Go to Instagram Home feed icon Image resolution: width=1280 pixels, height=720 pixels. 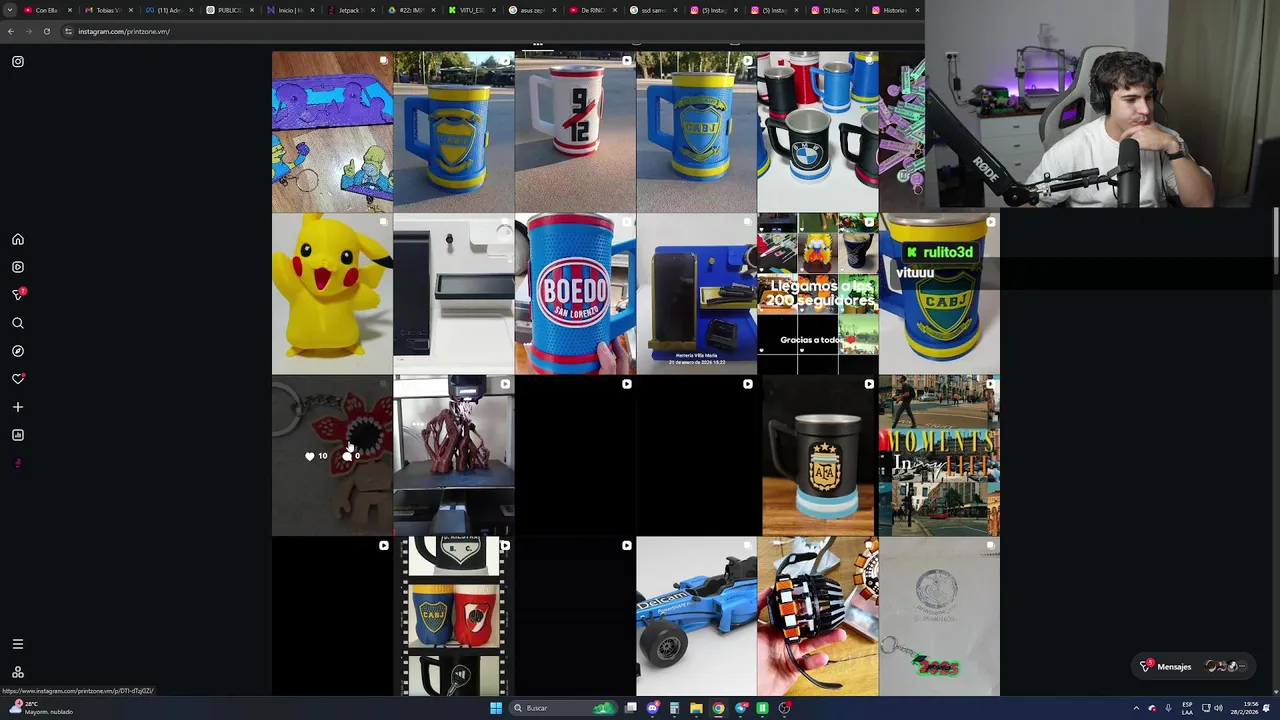click(x=18, y=240)
